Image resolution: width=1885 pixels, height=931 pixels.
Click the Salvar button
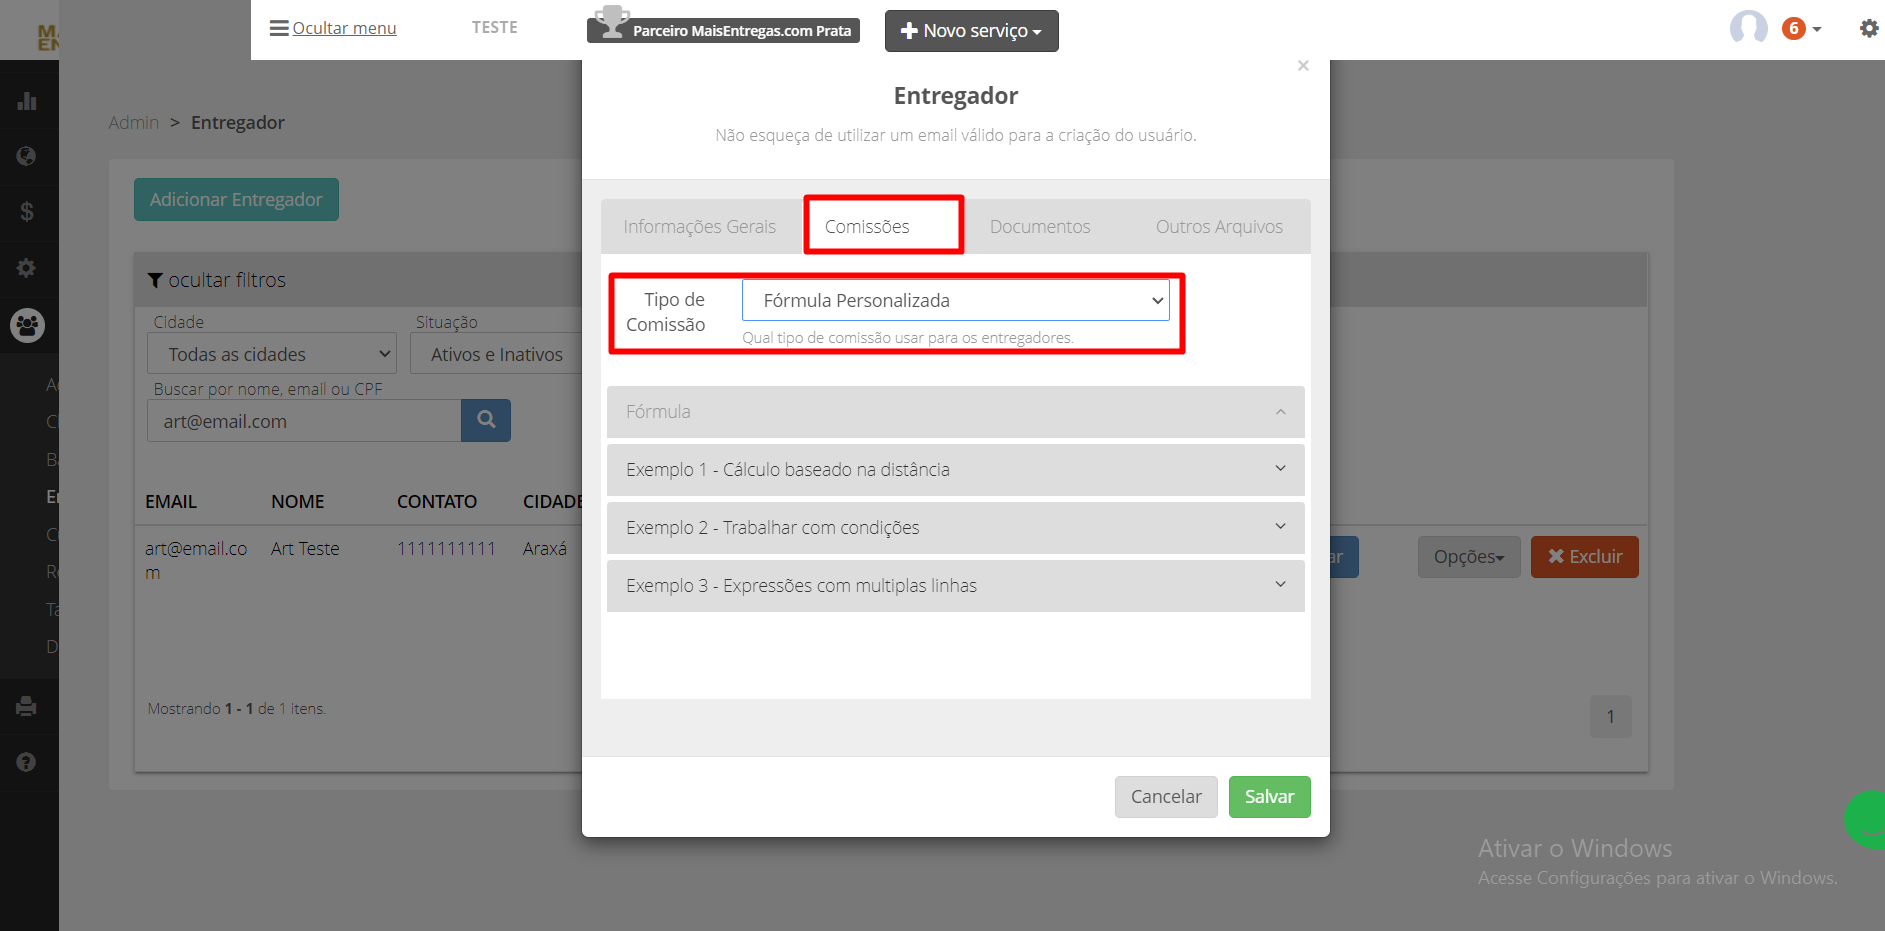(1269, 797)
